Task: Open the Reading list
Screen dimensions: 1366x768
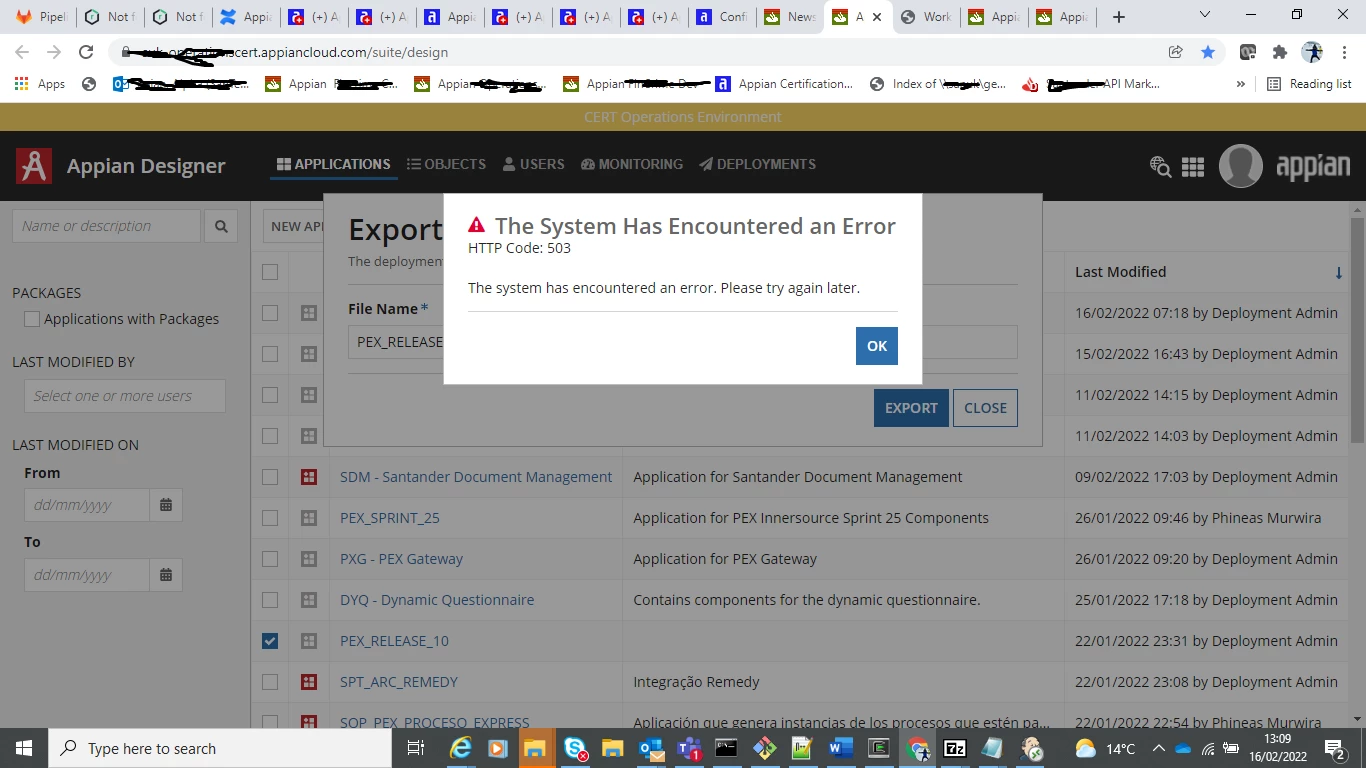Action: click(1310, 84)
